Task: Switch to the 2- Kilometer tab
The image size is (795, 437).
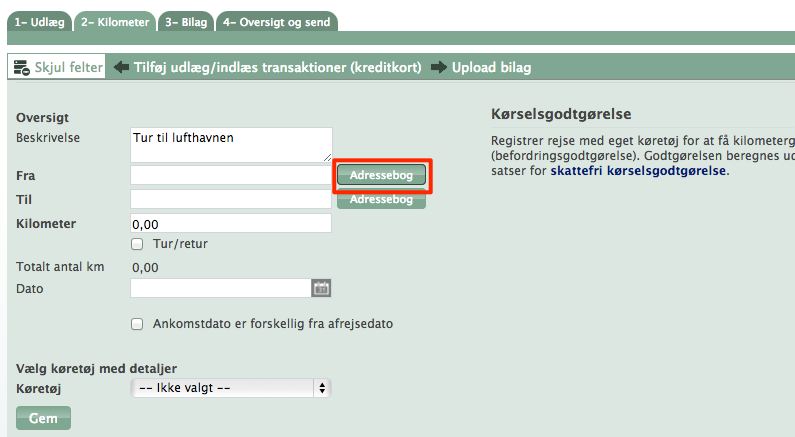Action: [x=115, y=22]
